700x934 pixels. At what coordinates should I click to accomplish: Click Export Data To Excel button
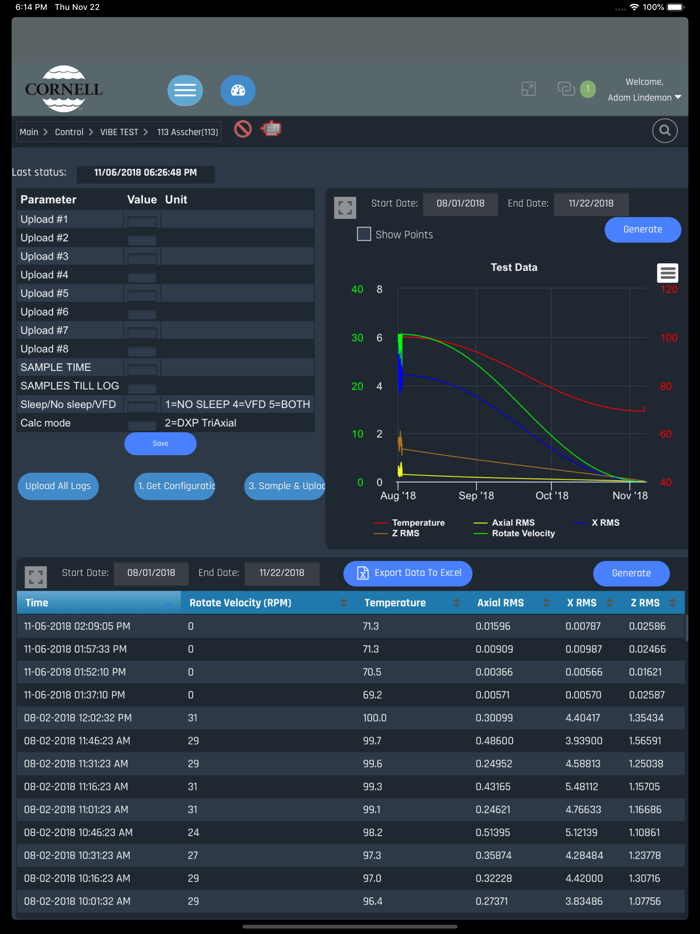click(x=408, y=573)
